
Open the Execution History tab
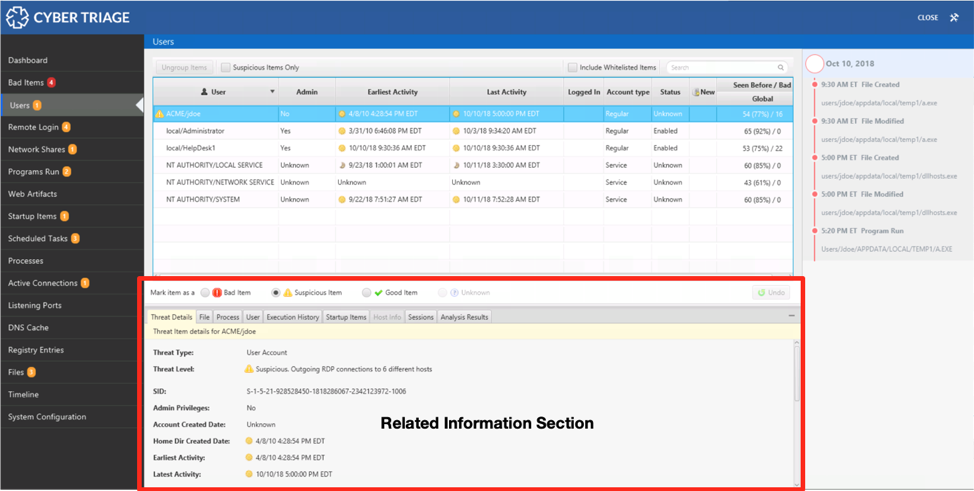point(293,317)
